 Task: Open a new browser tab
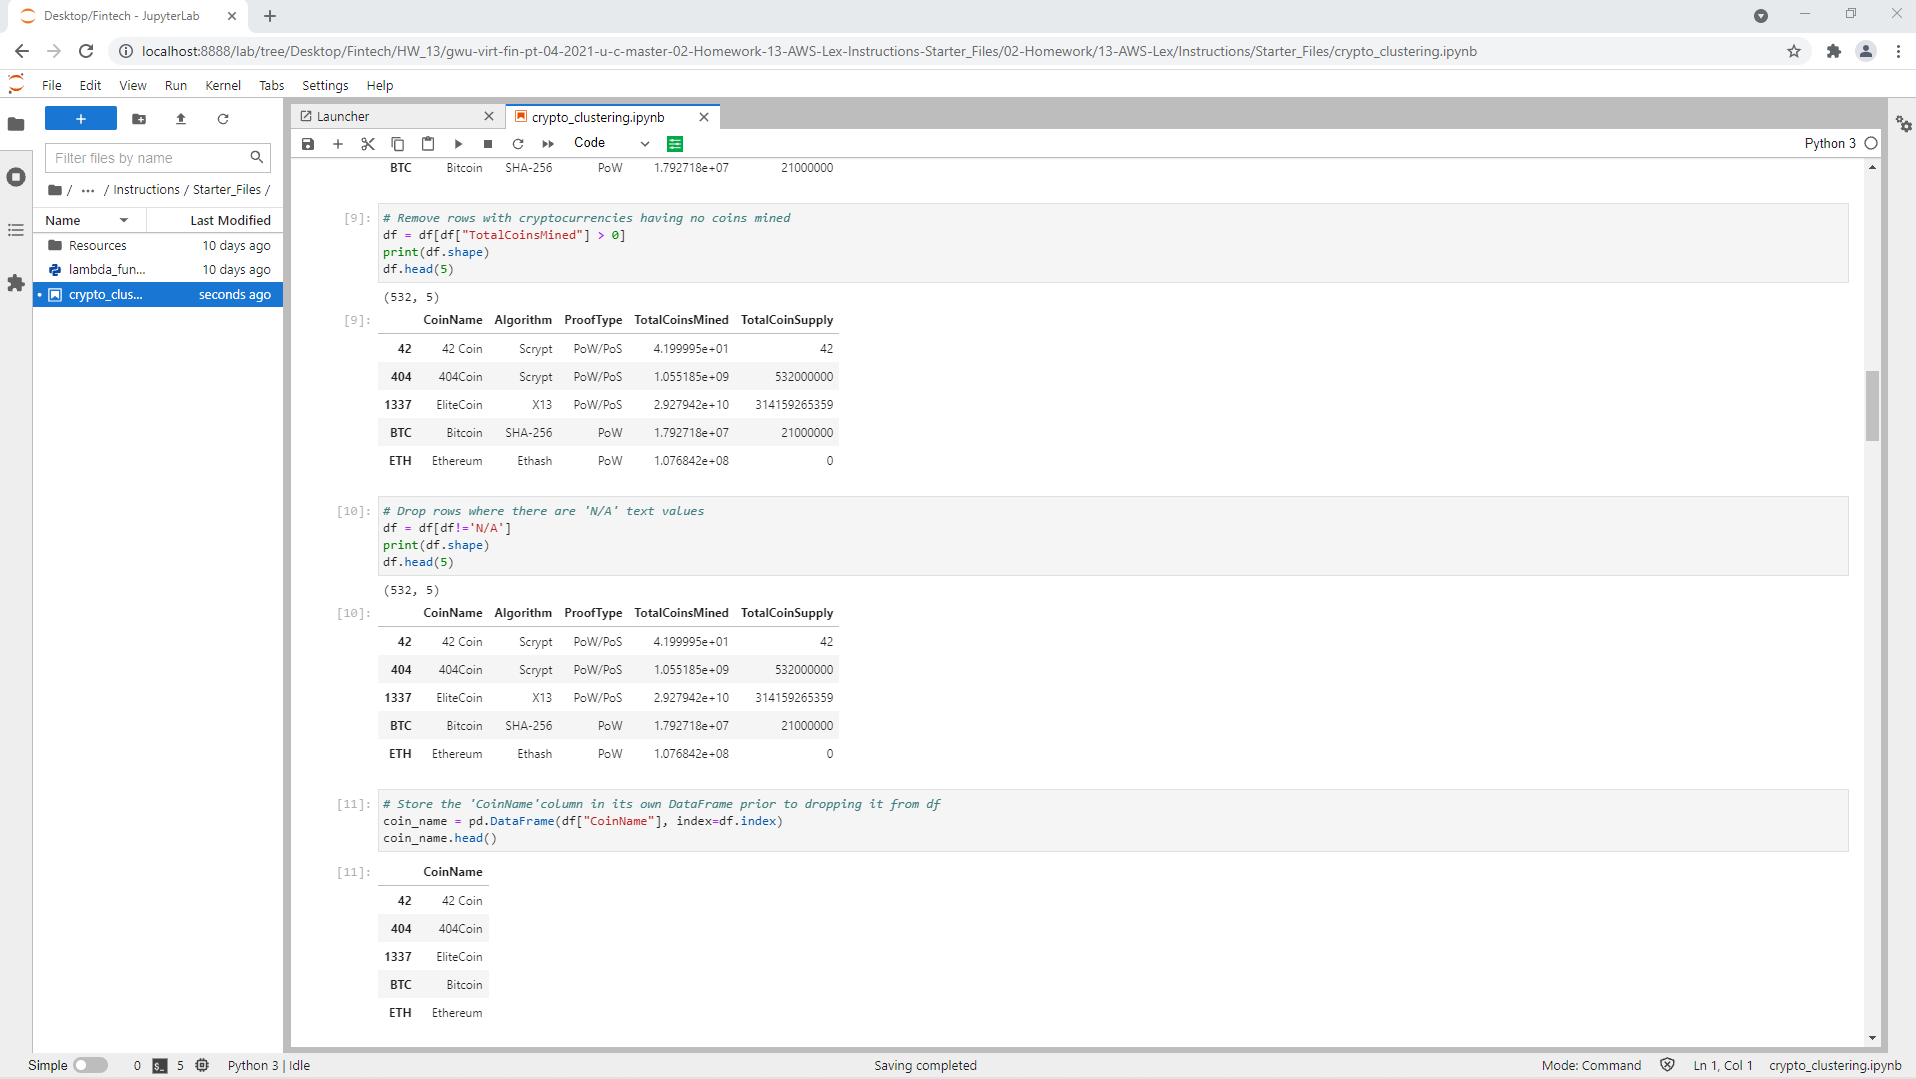pos(270,16)
